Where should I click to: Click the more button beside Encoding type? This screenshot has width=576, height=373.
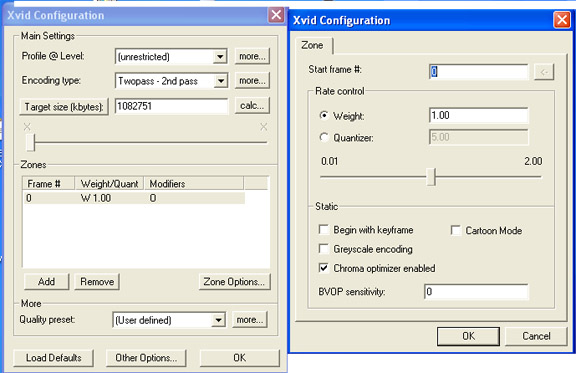(x=252, y=80)
